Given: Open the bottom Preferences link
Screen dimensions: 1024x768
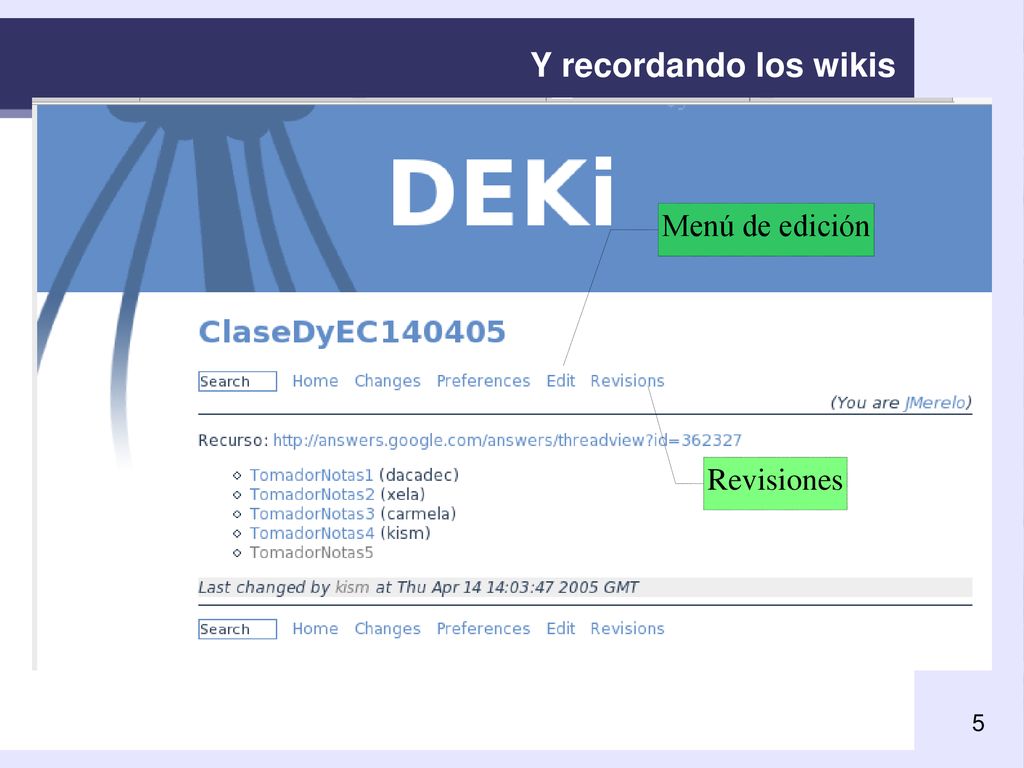Looking at the screenshot, I should (x=483, y=628).
